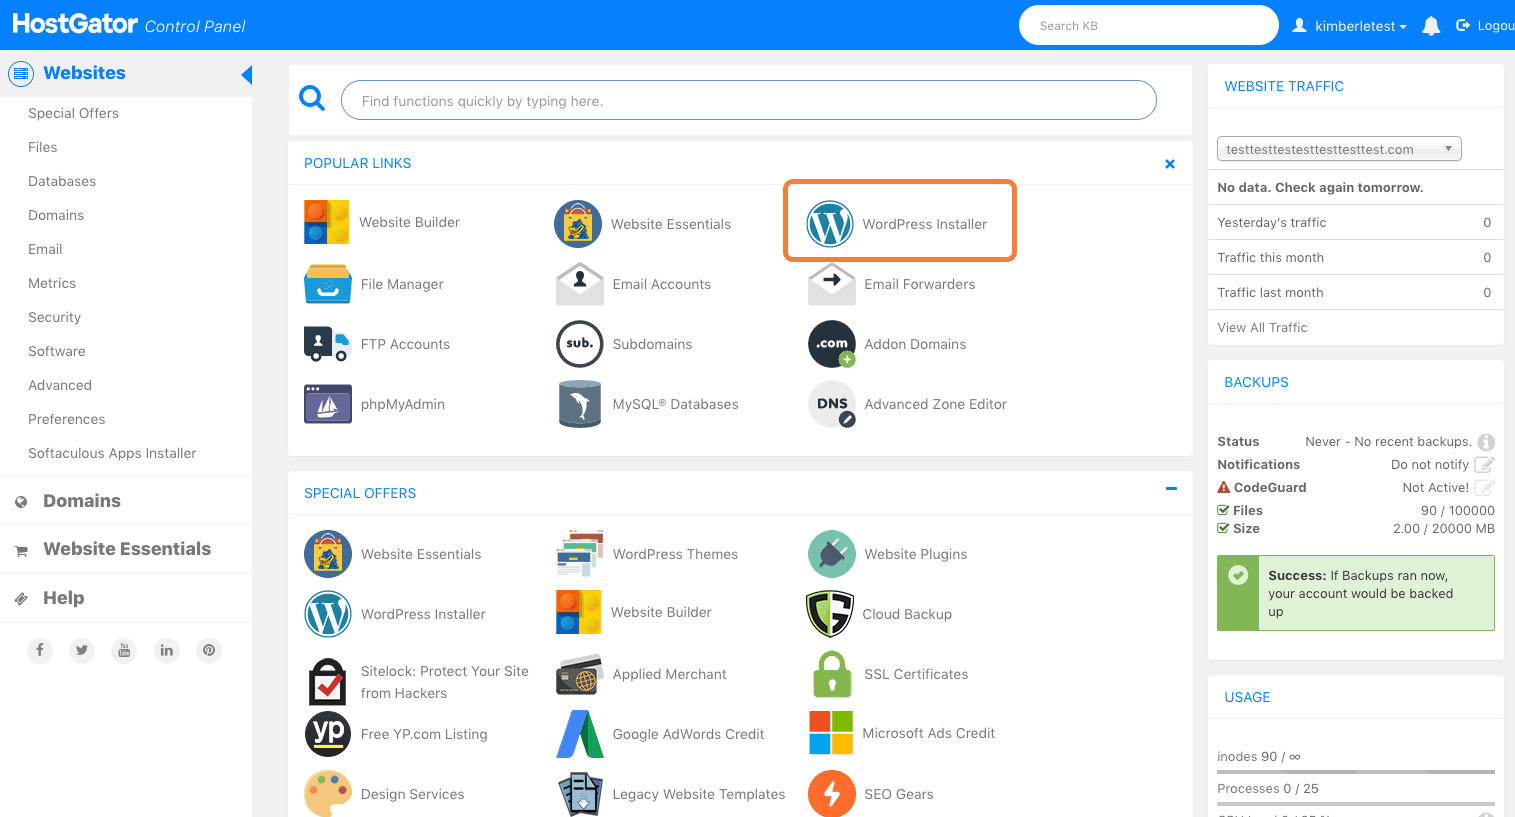
Task: Click the Subdomains icon
Action: 579,344
